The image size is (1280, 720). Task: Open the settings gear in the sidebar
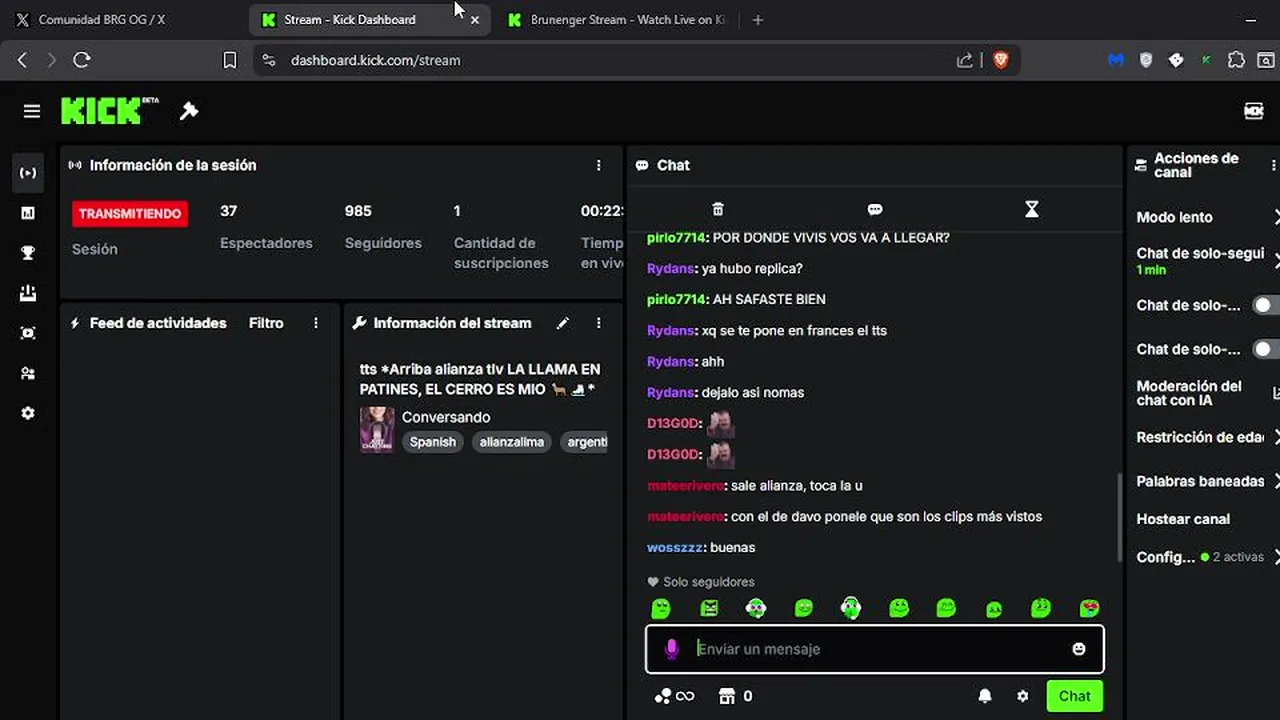[28, 413]
